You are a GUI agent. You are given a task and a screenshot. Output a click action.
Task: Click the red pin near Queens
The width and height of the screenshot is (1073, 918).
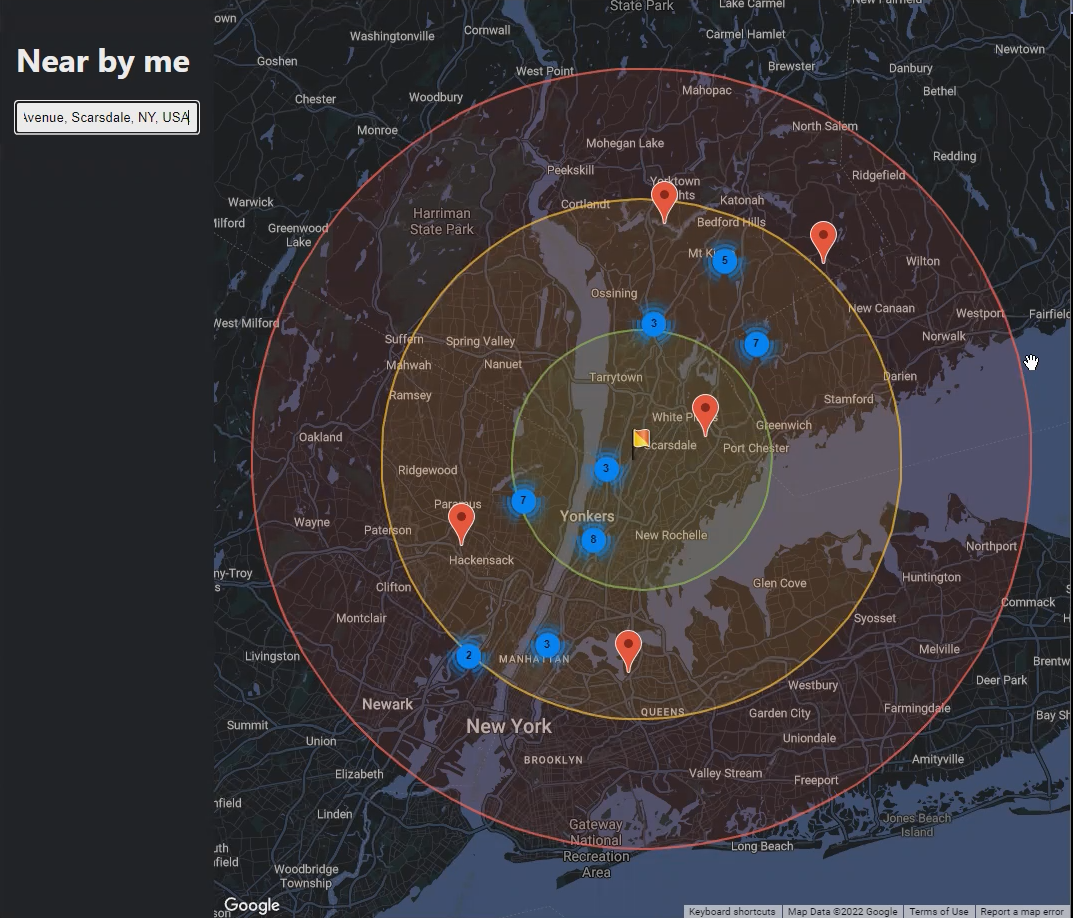(628, 651)
